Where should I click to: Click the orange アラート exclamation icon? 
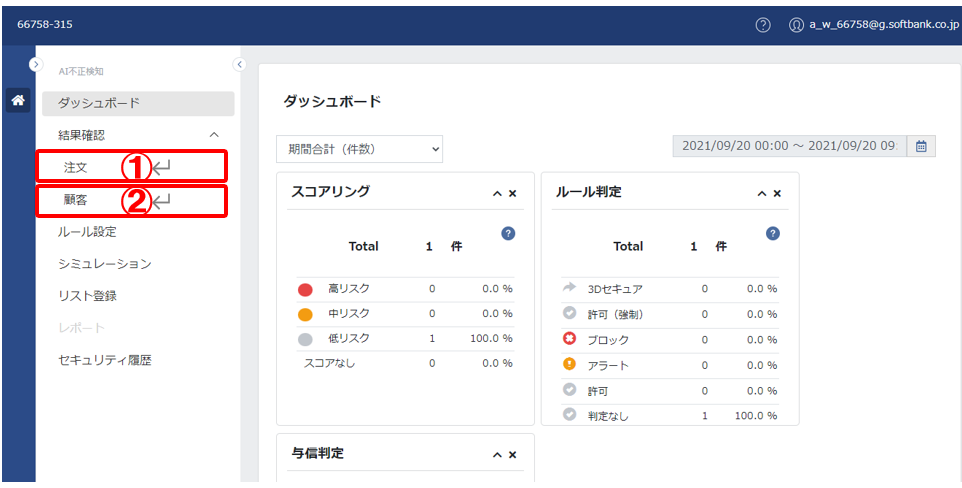coord(569,364)
